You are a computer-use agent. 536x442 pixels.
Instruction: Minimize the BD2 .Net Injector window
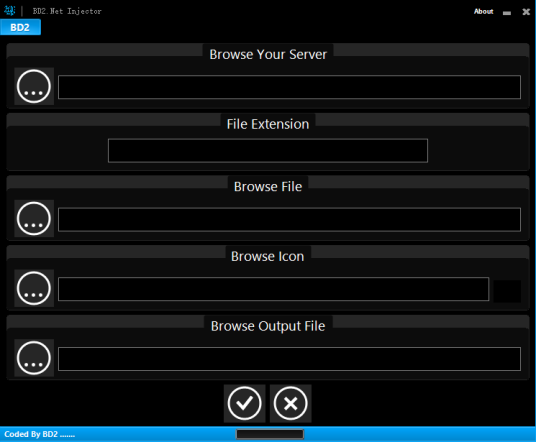[x=507, y=13]
